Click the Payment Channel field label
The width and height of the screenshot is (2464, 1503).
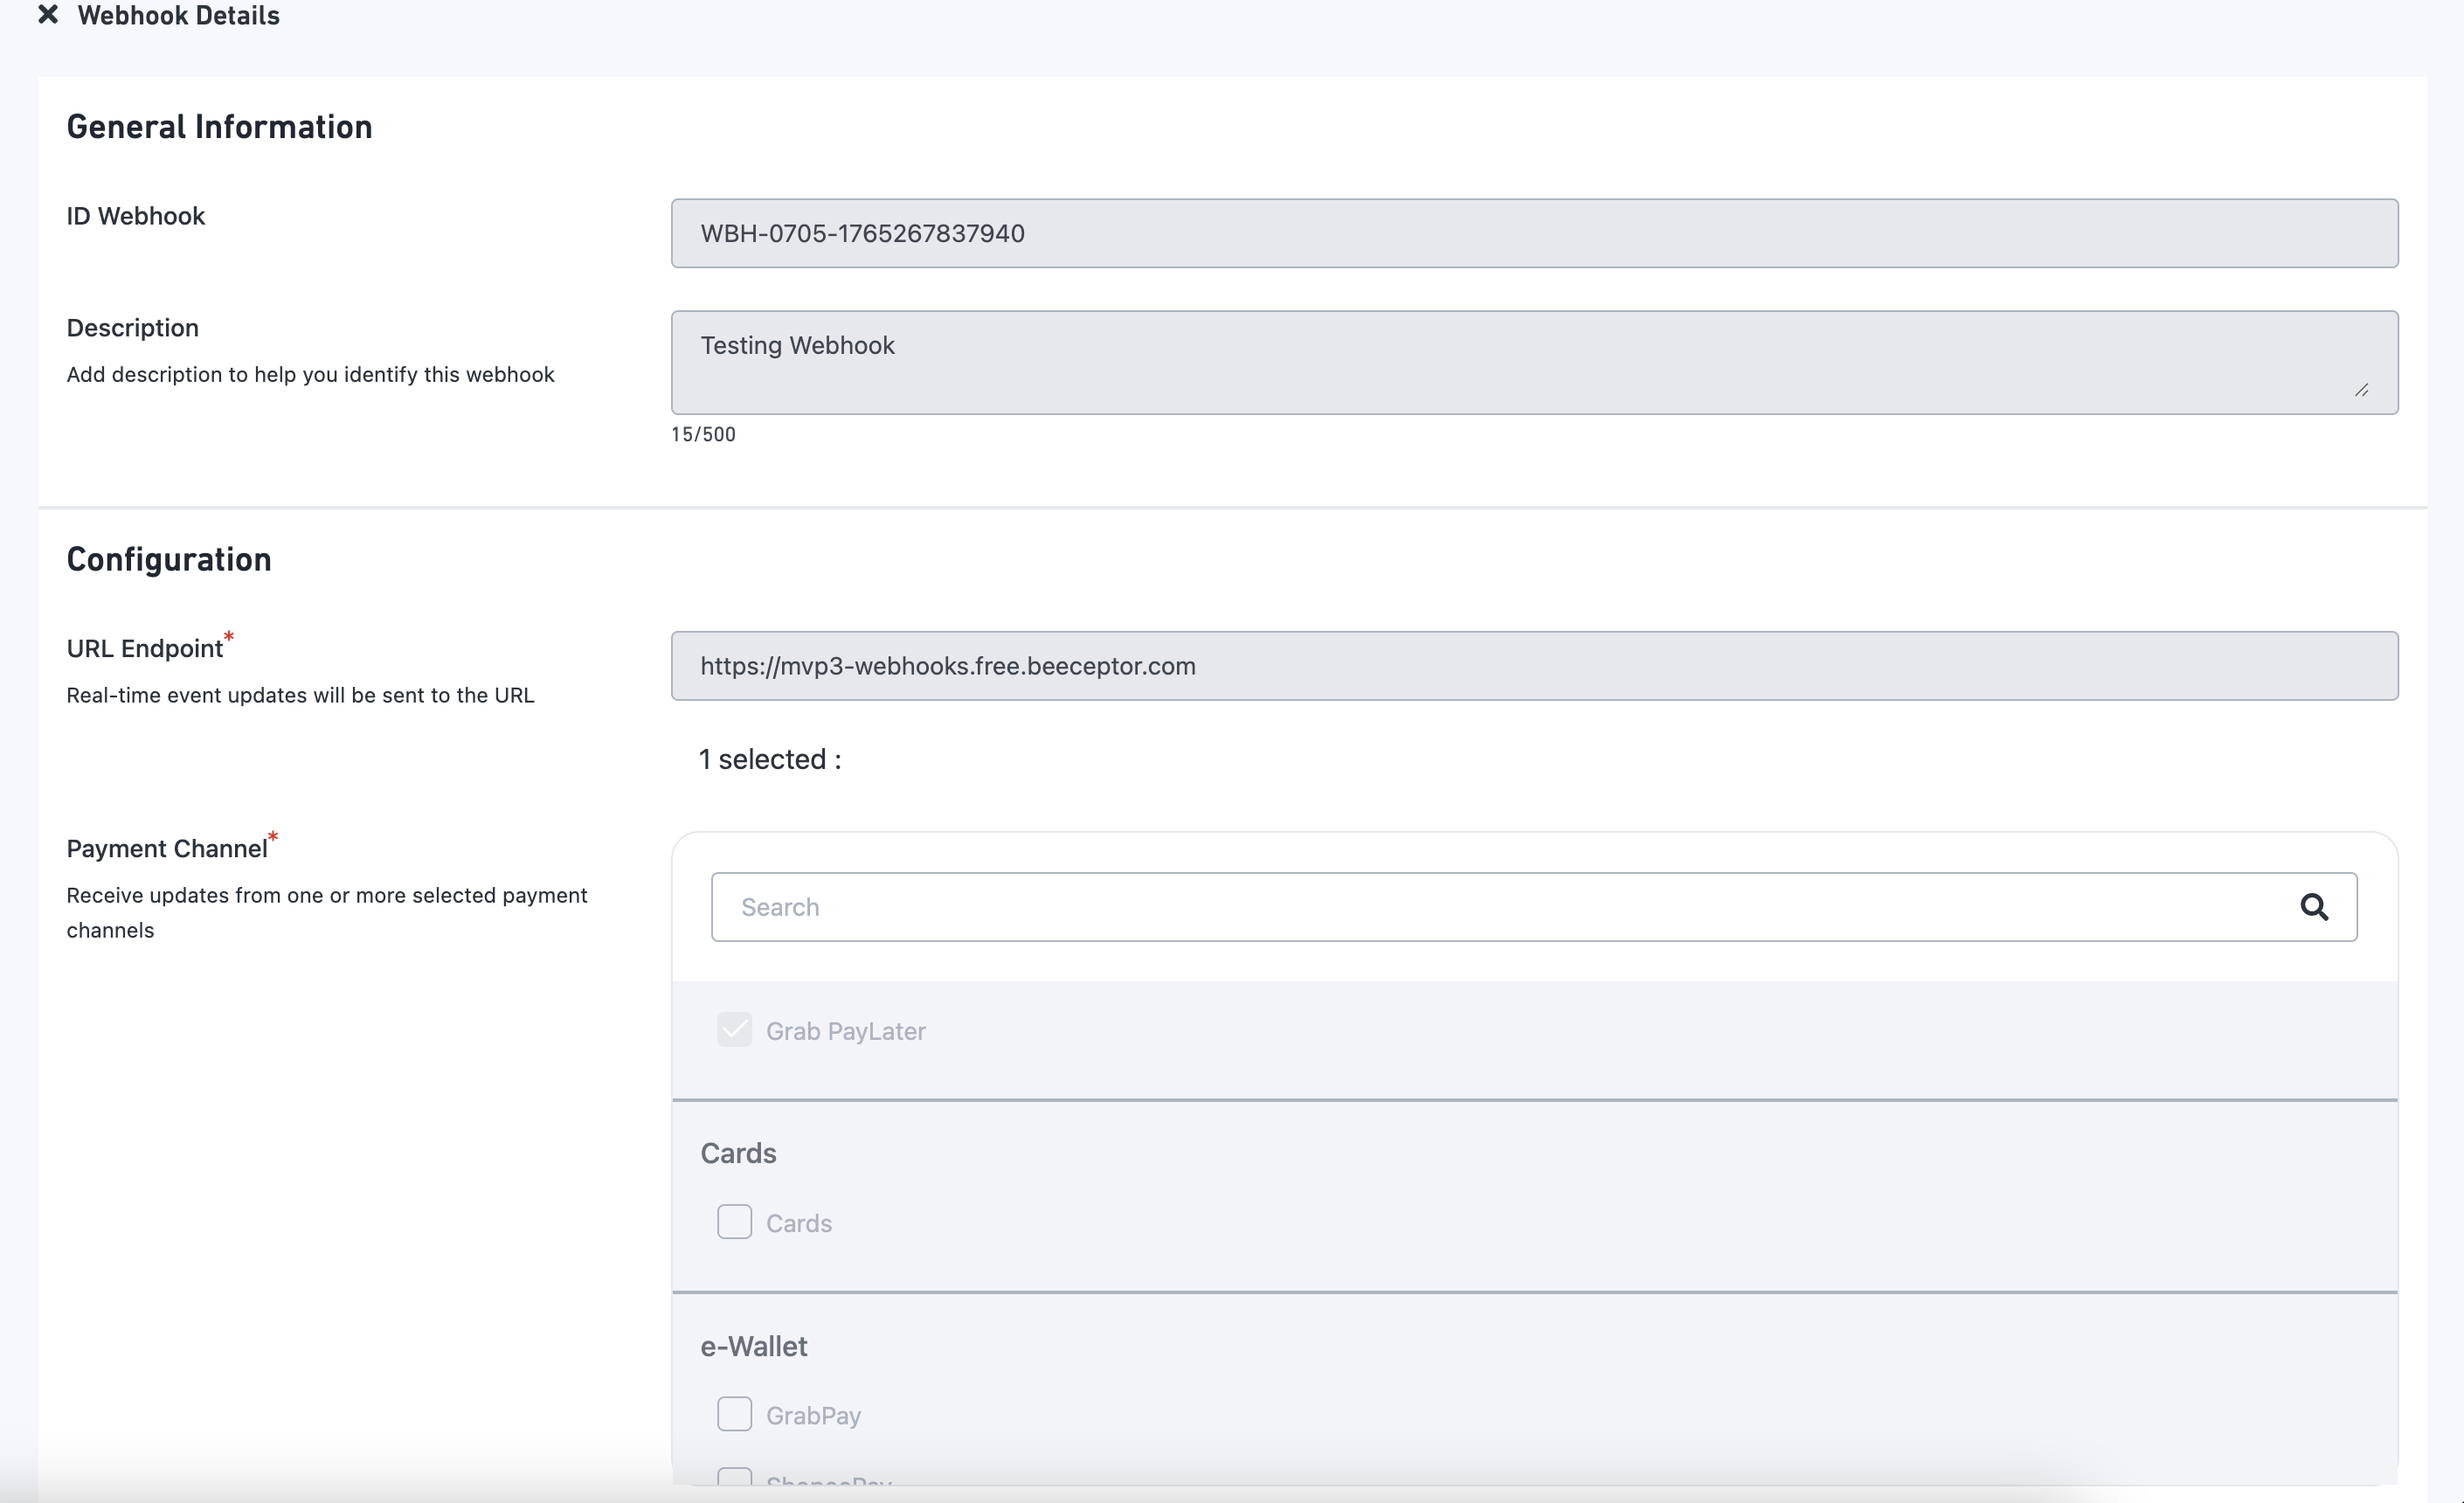click(167, 849)
